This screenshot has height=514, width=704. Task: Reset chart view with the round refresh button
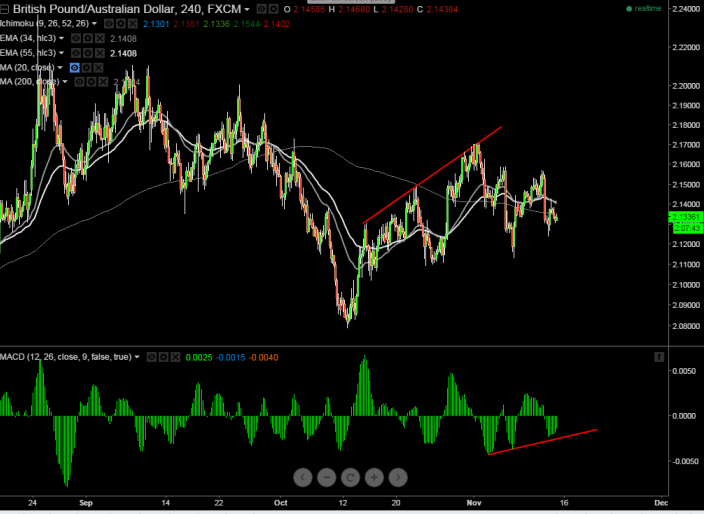pos(350,477)
